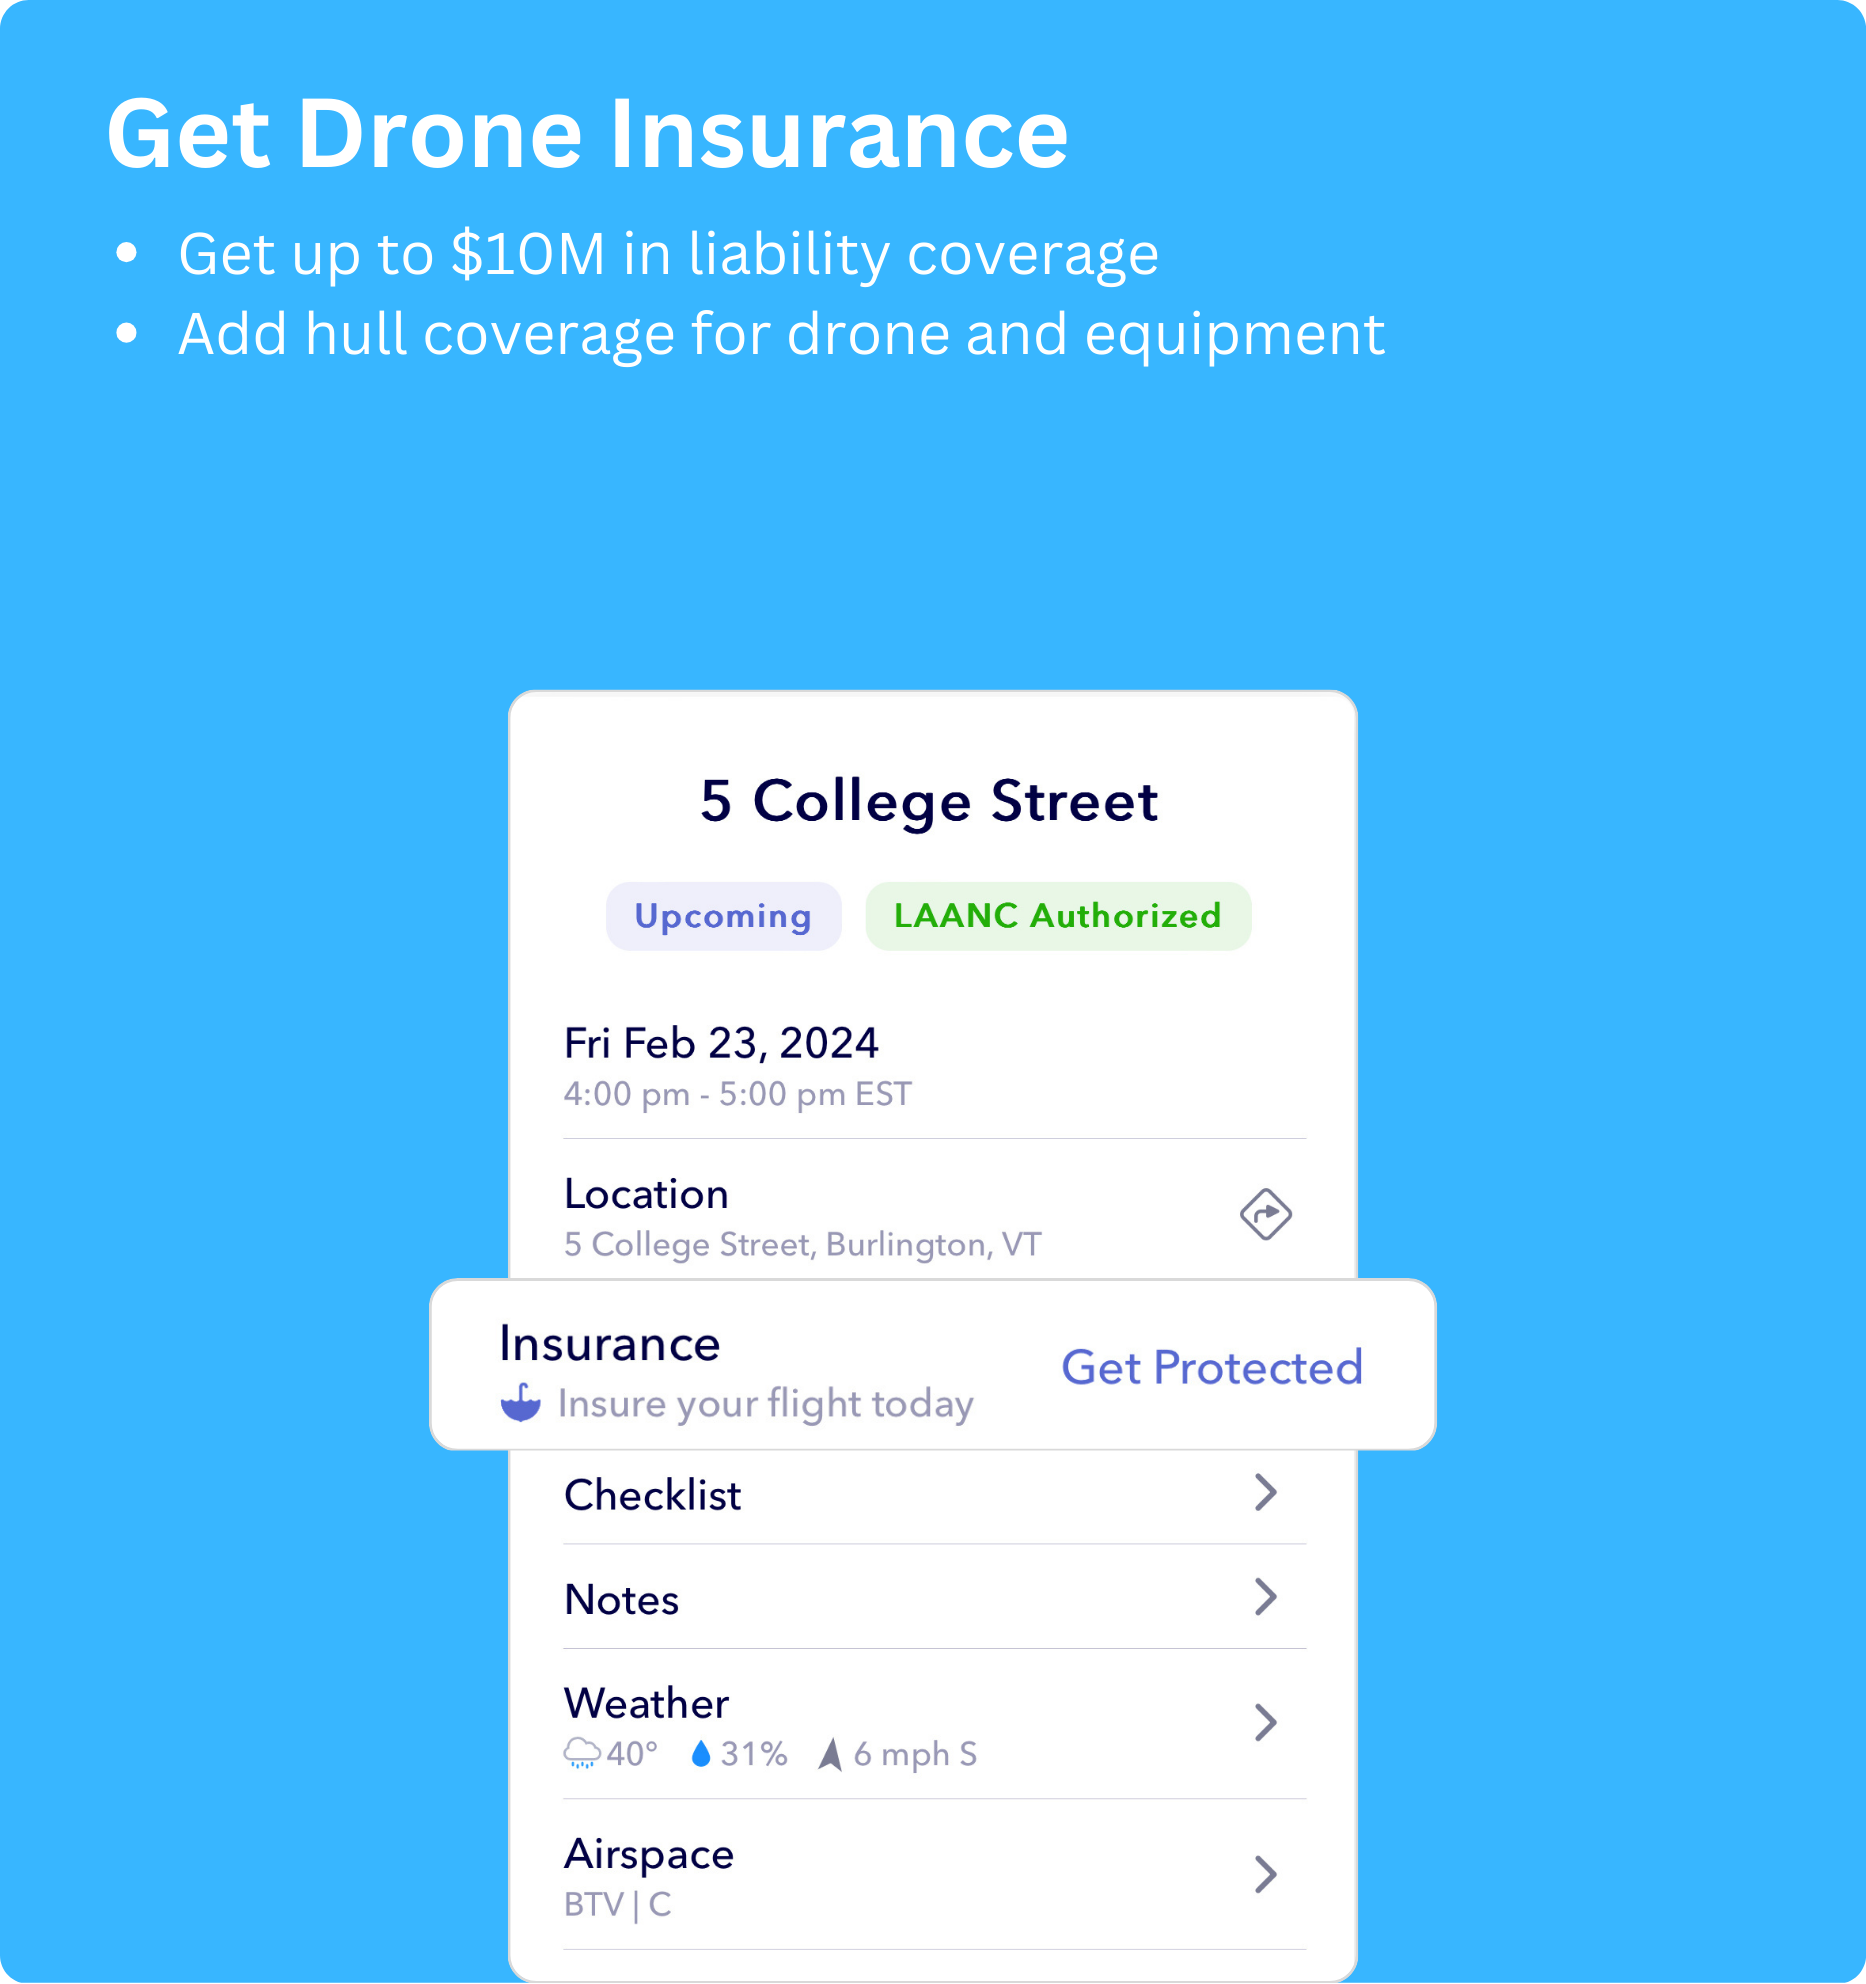
Task: Click the Fri Feb 23, 2024 date
Action: tap(721, 1043)
